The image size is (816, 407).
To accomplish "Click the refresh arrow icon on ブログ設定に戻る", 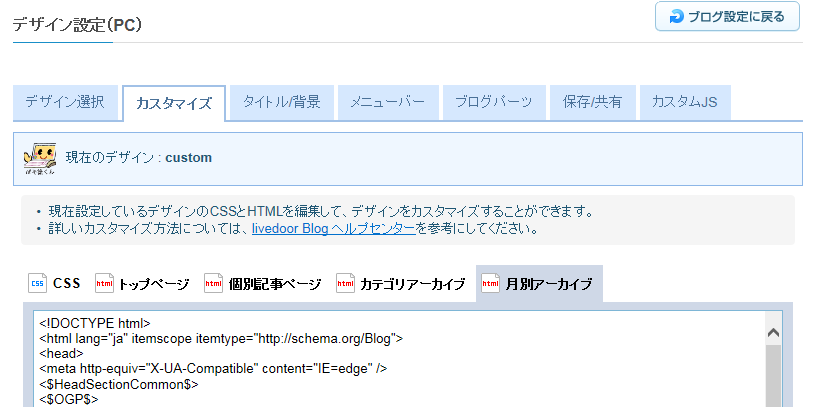I will (676, 16).
